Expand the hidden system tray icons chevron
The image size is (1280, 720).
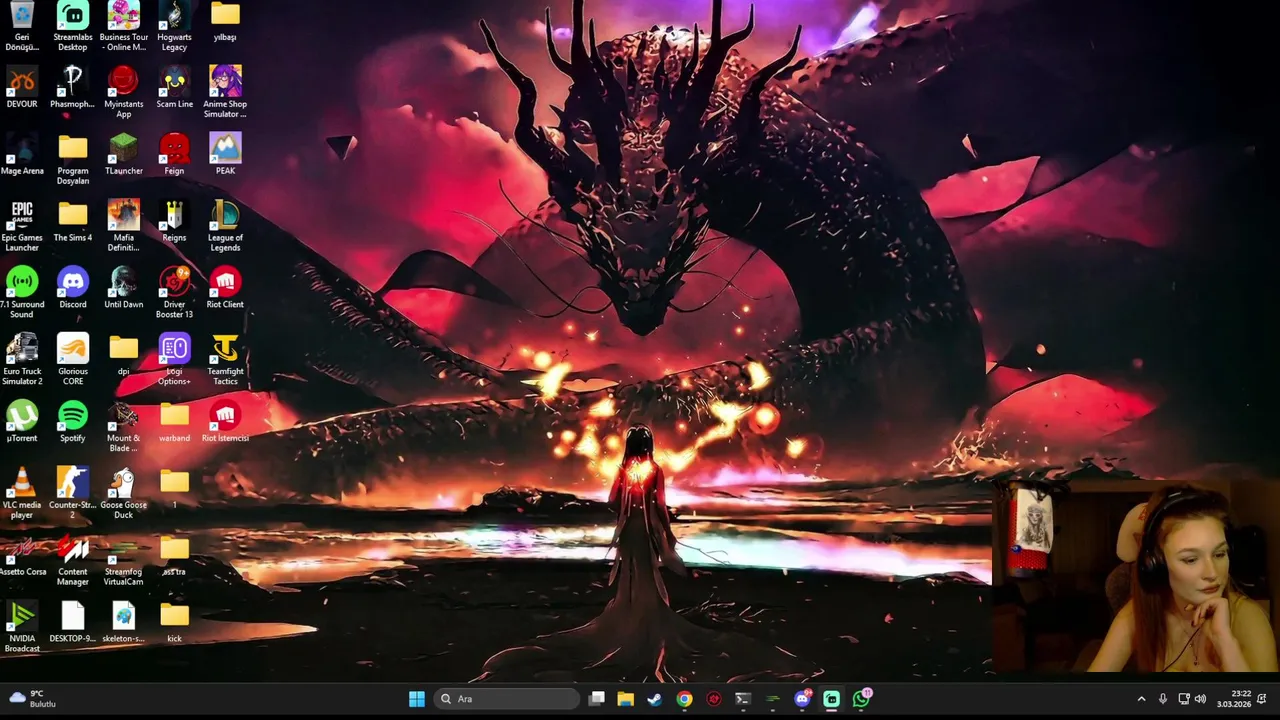tap(1141, 699)
